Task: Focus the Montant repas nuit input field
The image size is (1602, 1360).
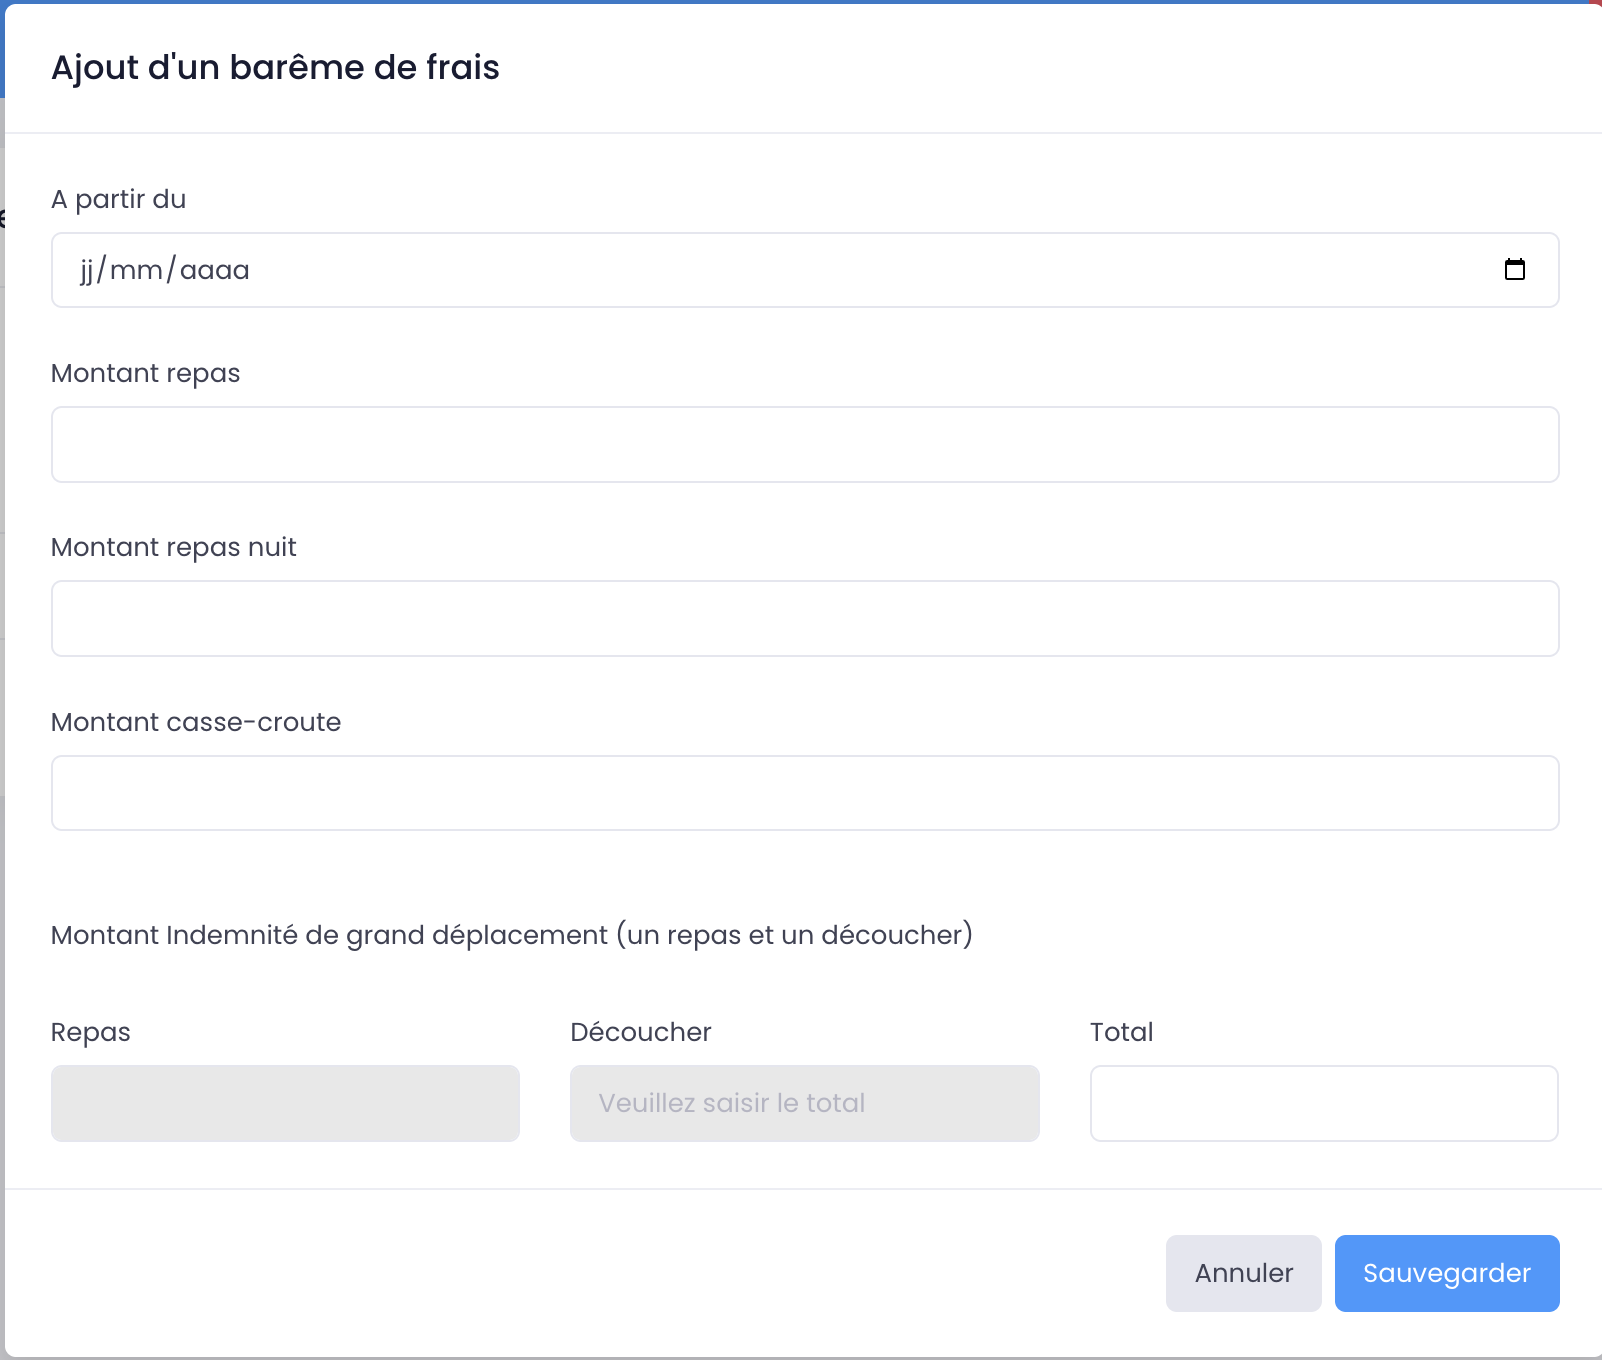Action: click(x=804, y=618)
